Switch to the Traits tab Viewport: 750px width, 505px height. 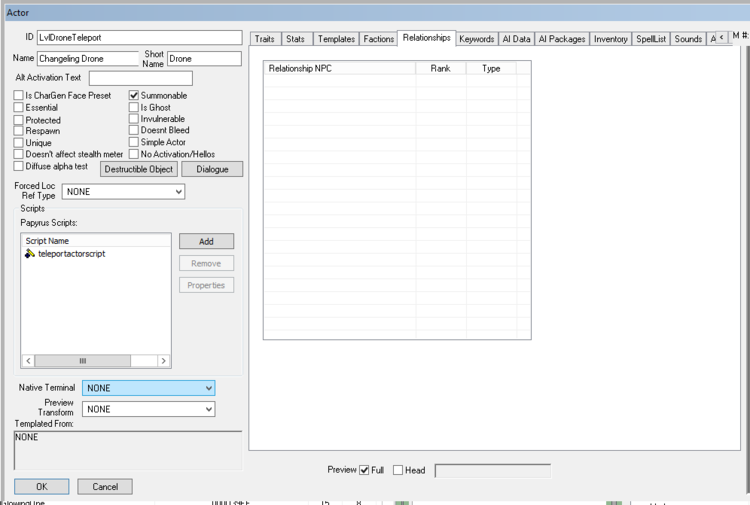265,39
